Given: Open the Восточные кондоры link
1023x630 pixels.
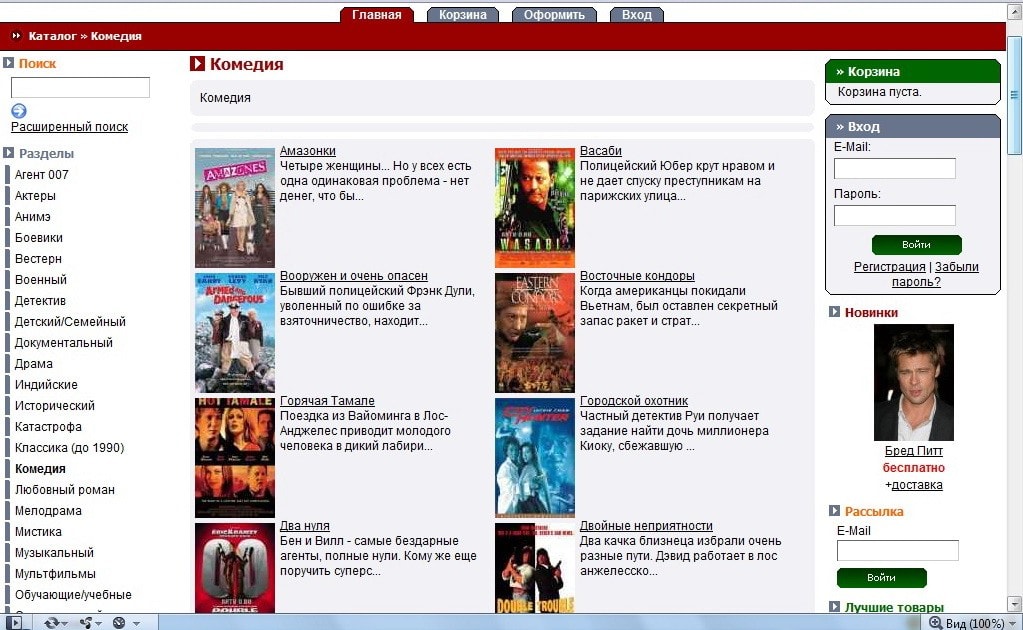Looking at the screenshot, I should pos(637,276).
